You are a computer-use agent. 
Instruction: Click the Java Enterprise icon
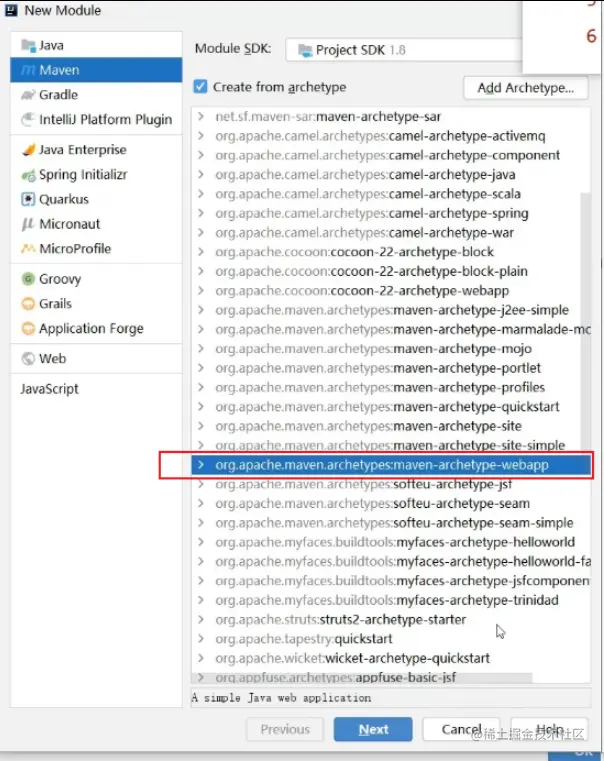click(x=28, y=150)
